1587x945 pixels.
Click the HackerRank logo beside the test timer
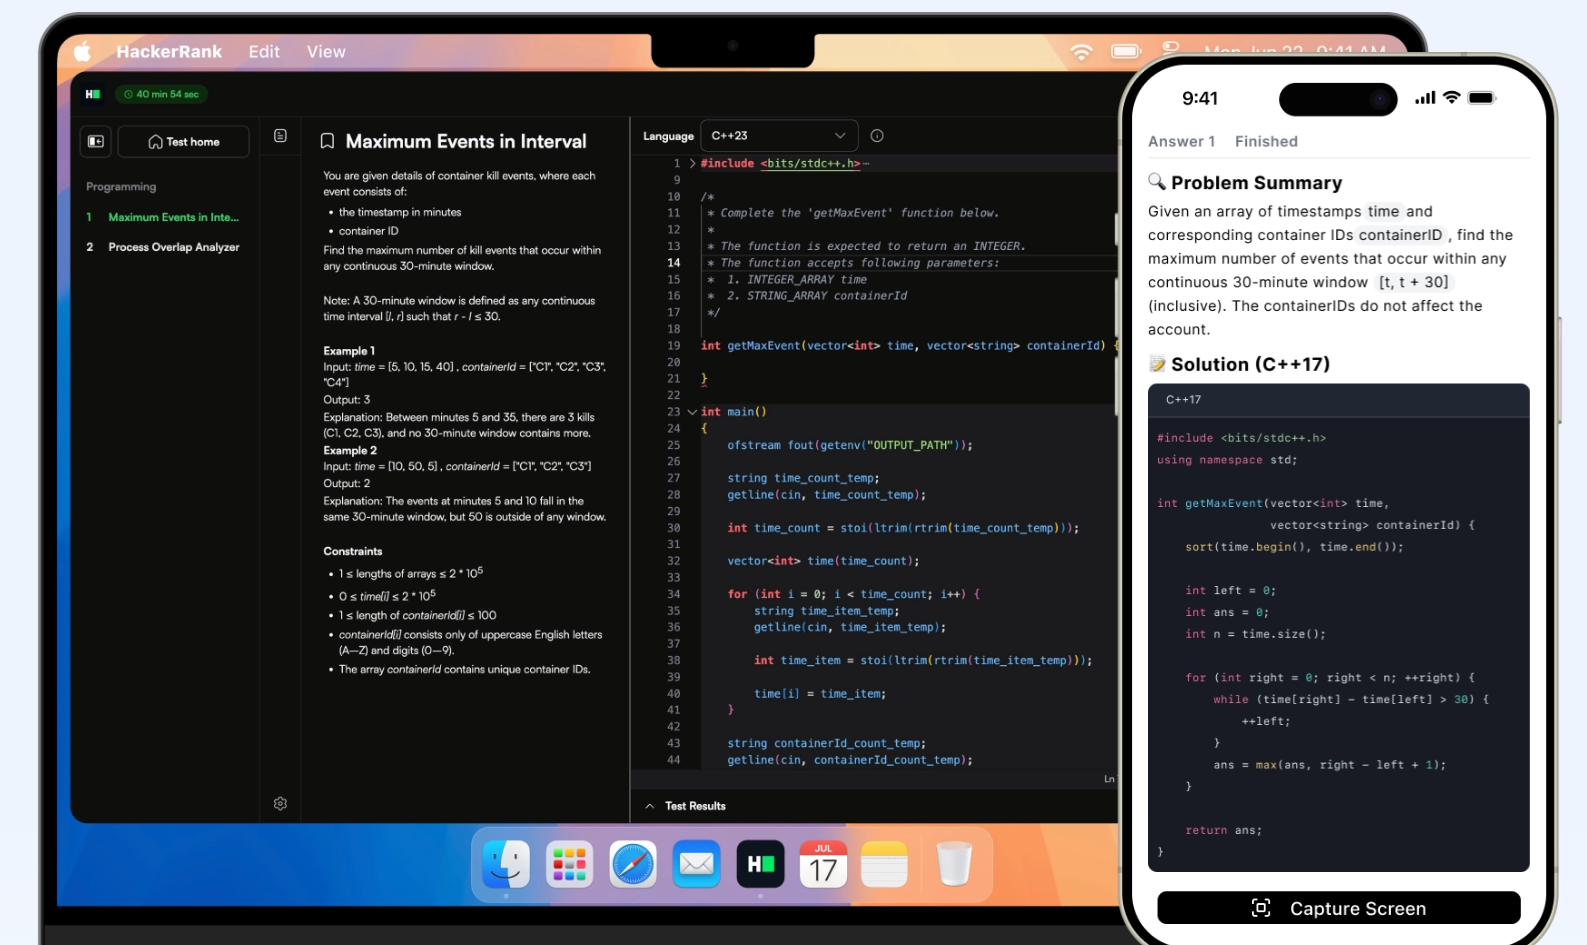pyautogui.click(x=93, y=94)
